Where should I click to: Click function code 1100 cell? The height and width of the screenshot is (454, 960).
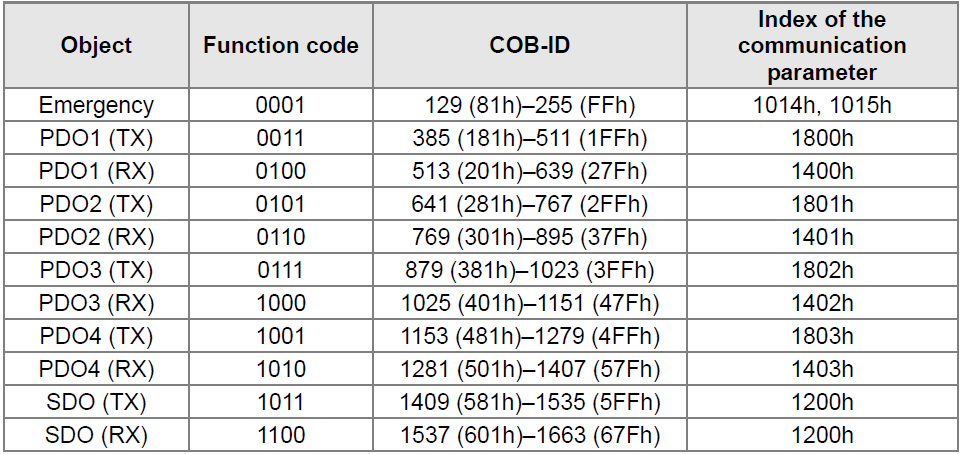coord(280,435)
